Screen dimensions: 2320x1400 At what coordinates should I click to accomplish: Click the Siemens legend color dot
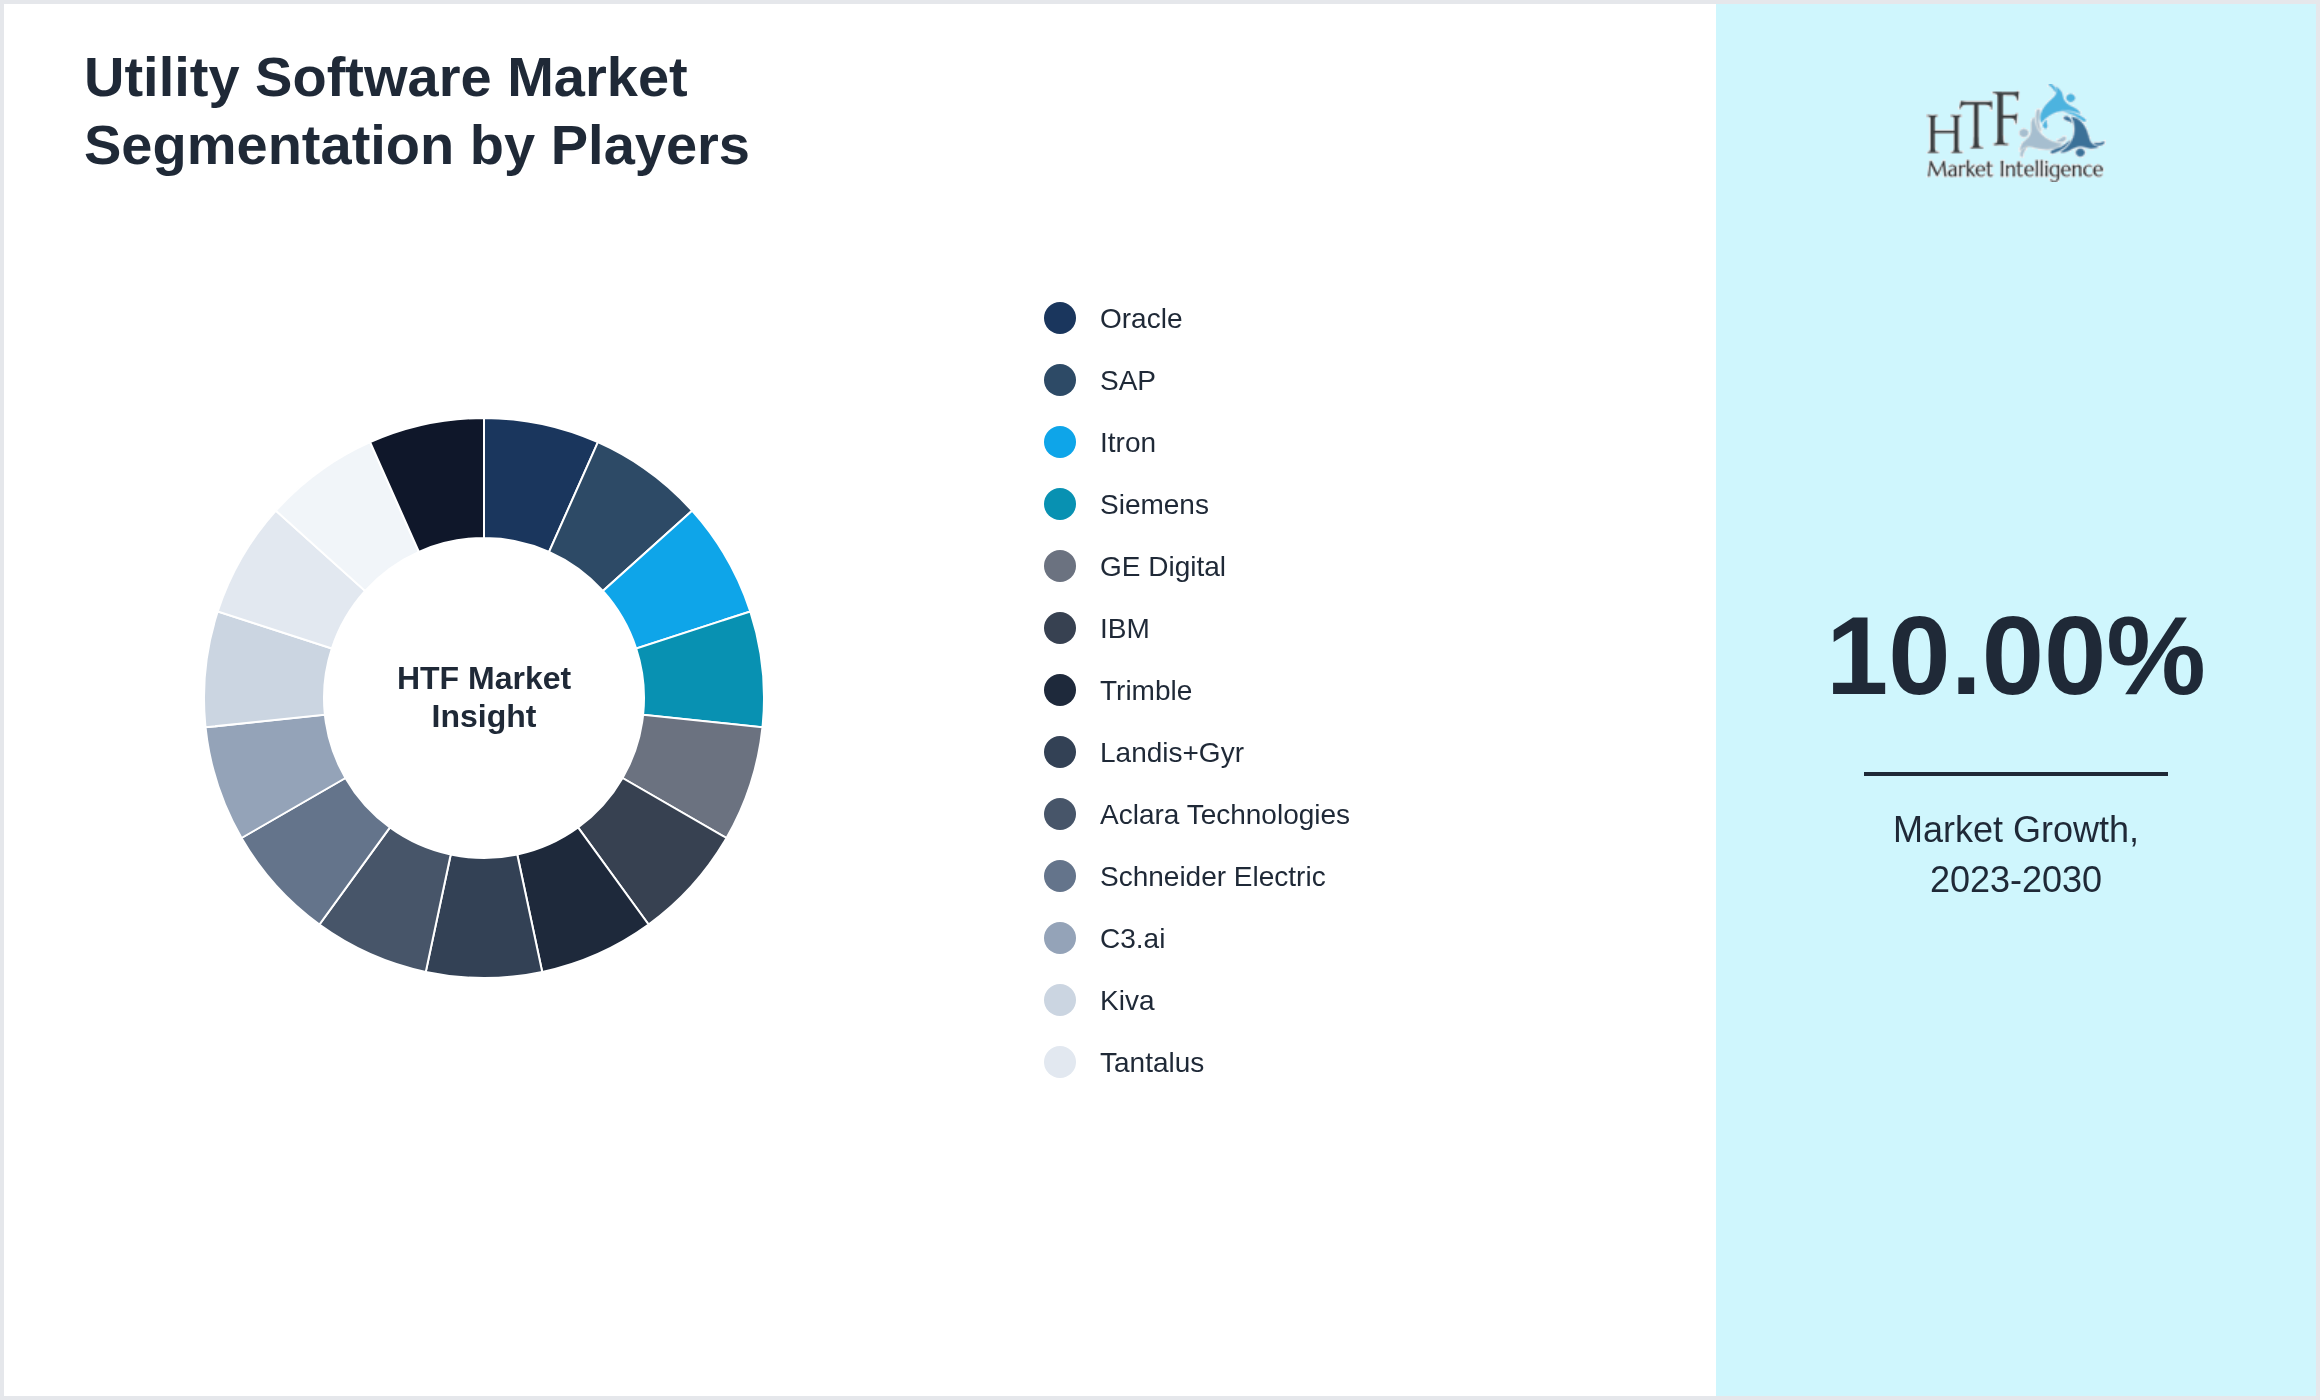tap(1060, 504)
